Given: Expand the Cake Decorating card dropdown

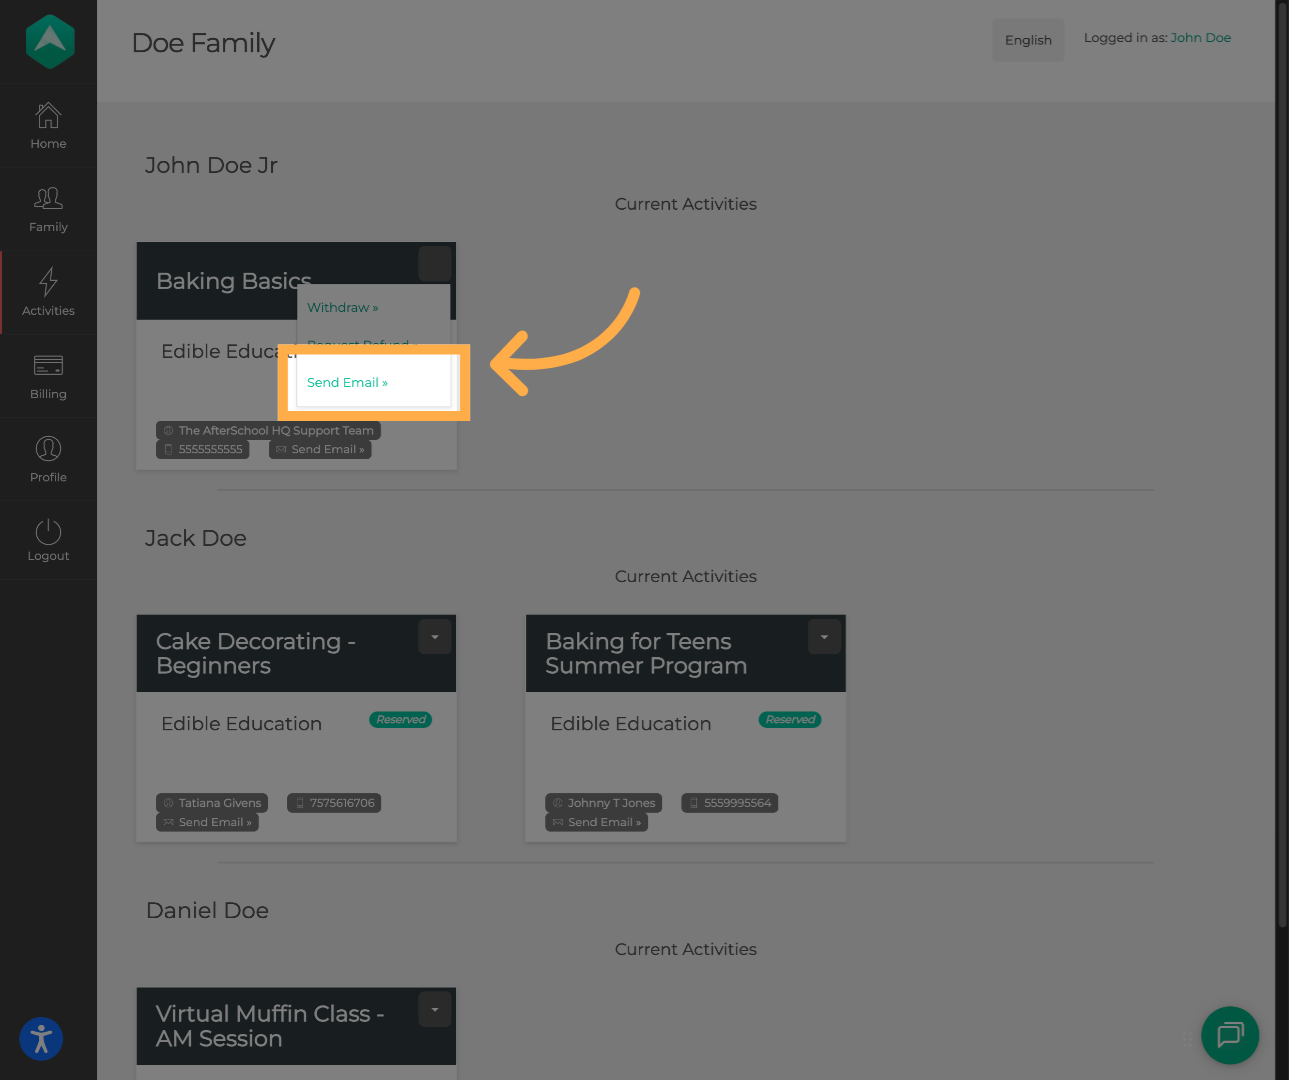Looking at the screenshot, I should click(434, 637).
